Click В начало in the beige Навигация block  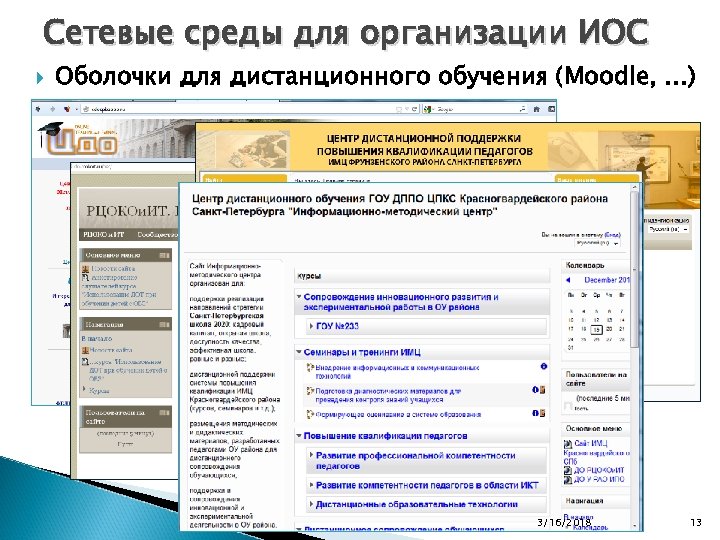click(97, 338)
